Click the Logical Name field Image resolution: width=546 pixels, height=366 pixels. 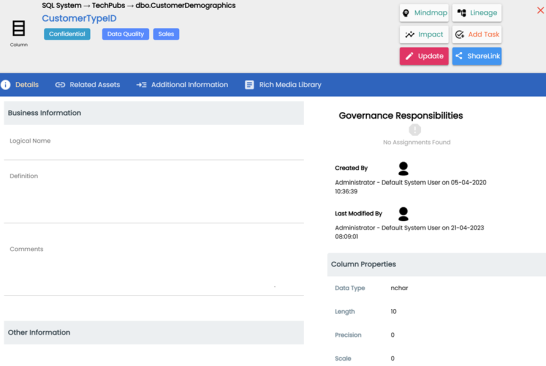click(154, 144)
